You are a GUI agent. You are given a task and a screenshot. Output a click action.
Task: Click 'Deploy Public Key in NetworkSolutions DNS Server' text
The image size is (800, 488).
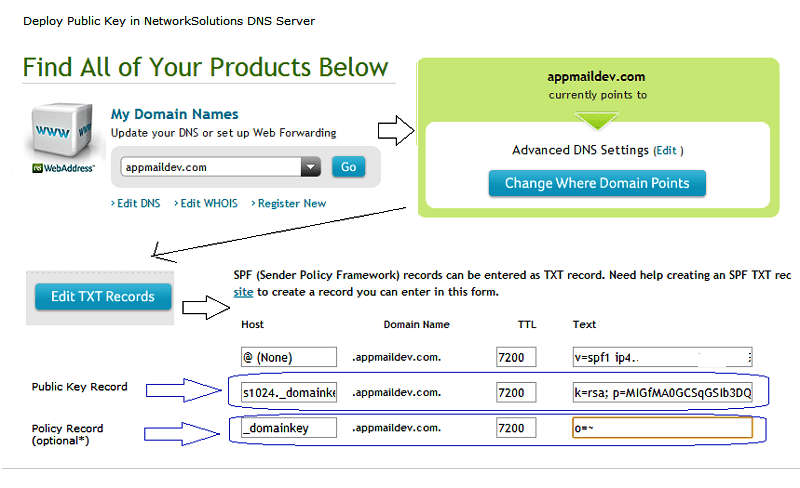pyautogui.click(x=169, y=21)
